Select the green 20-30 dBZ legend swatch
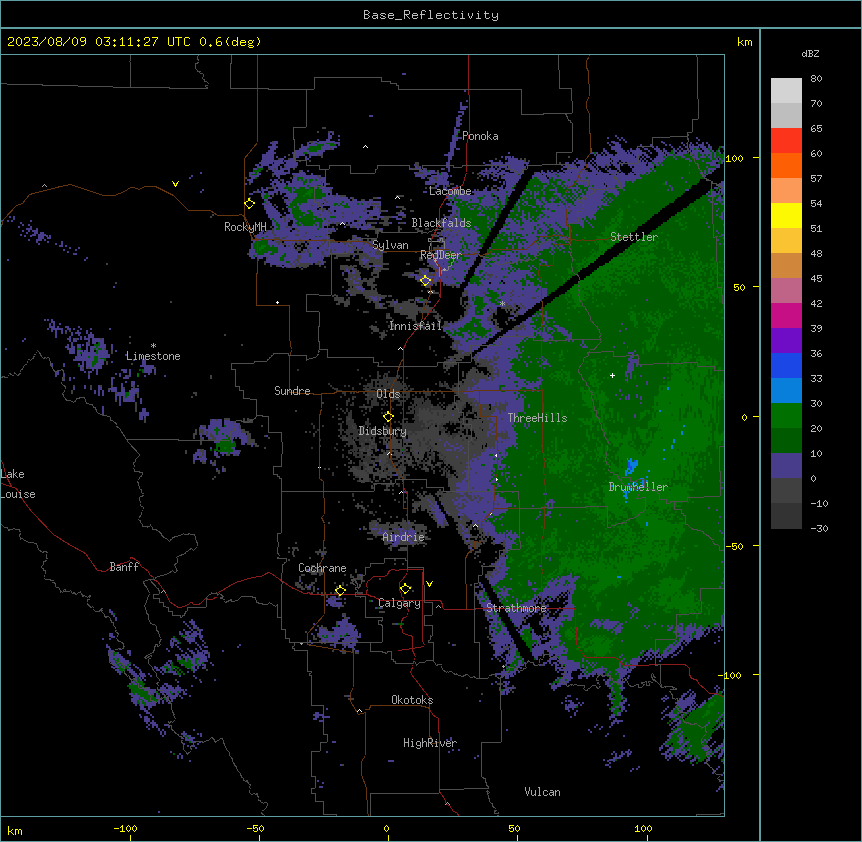 point(786,416)
